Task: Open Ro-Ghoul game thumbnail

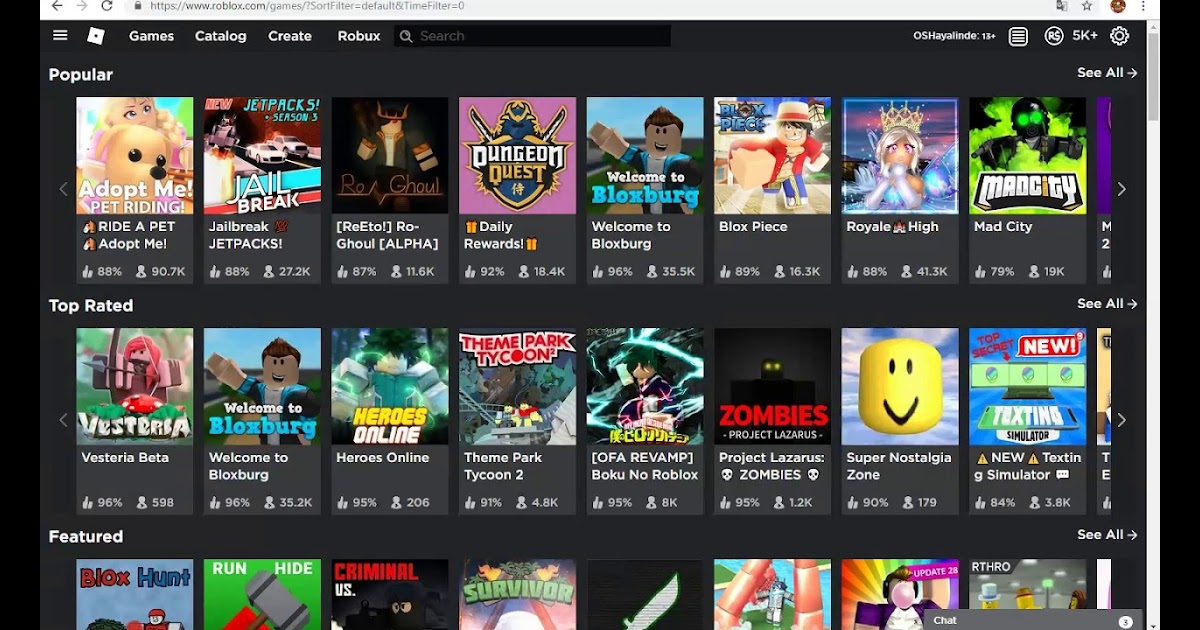Action: click(390, 155)
